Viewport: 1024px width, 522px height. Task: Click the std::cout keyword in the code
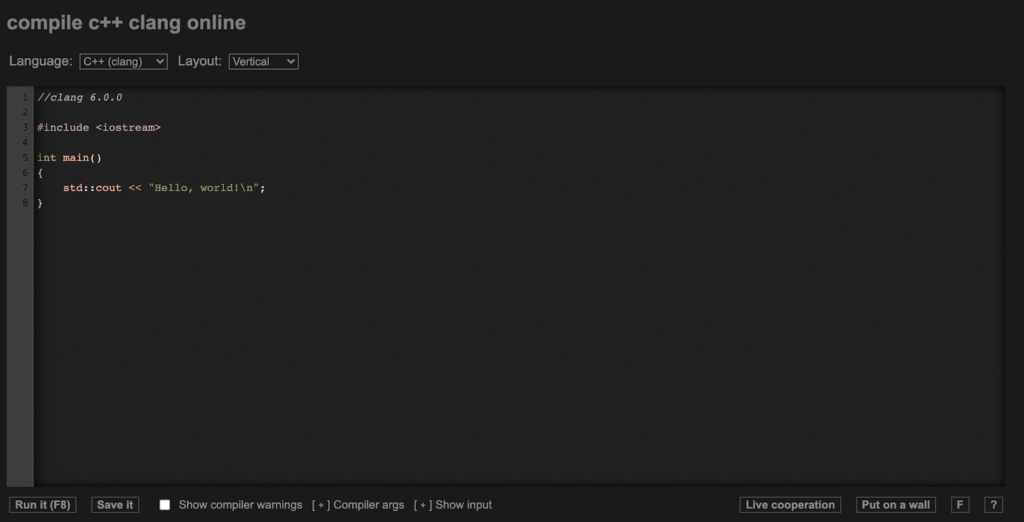coord(92,188)
